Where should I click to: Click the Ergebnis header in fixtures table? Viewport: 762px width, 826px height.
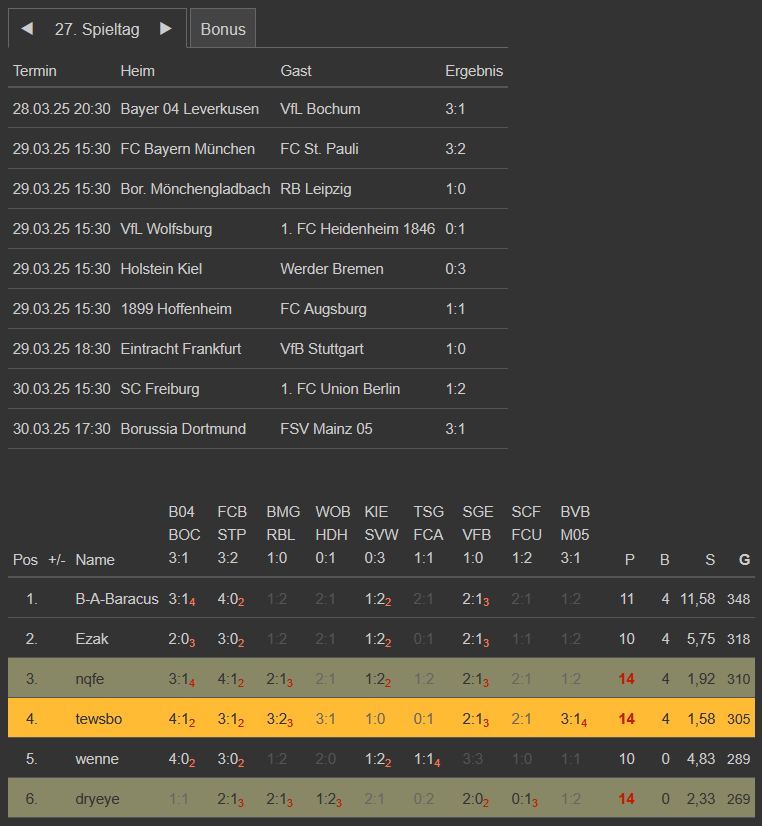pos(474,71)
